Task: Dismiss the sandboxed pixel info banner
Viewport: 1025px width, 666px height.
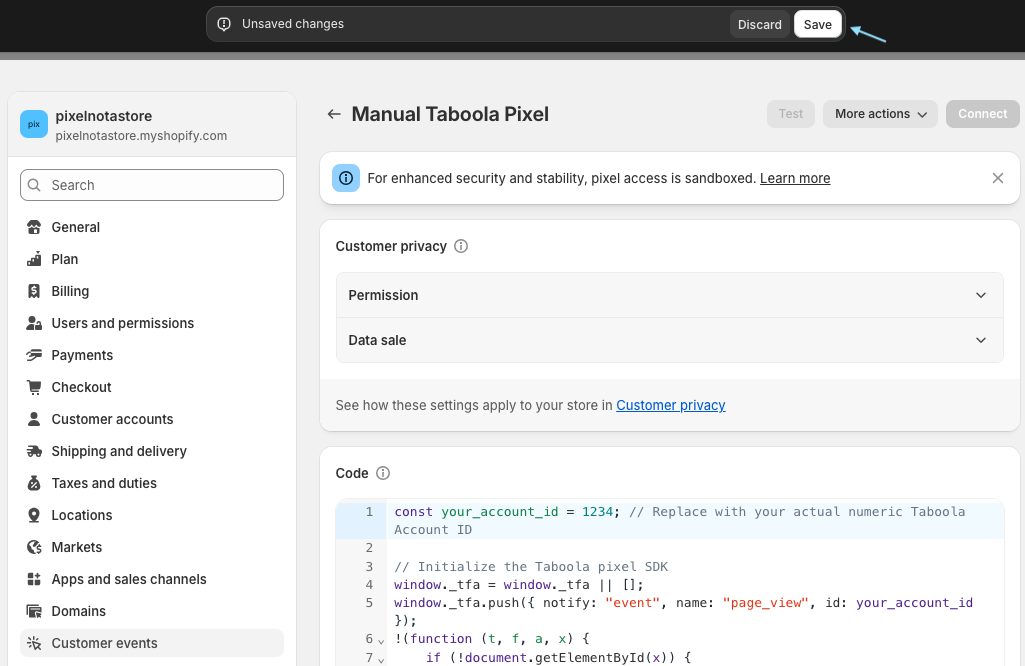Action: (998, 178)
